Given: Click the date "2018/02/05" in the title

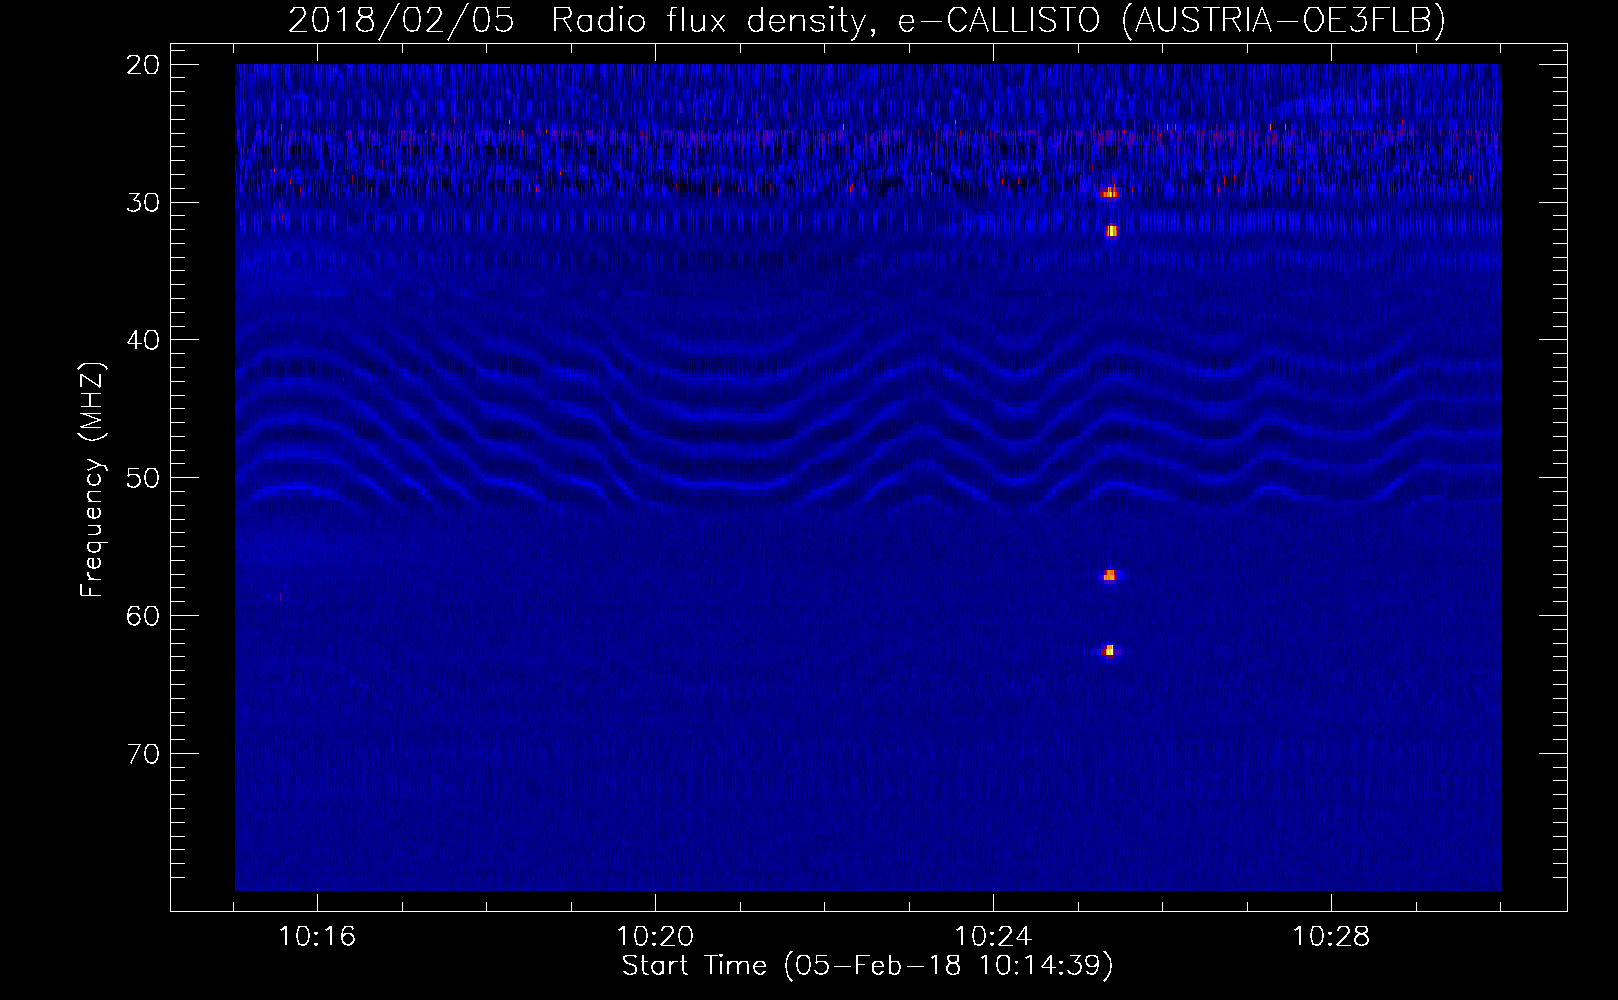Looking at the screenshot, I should pos(401,20).
